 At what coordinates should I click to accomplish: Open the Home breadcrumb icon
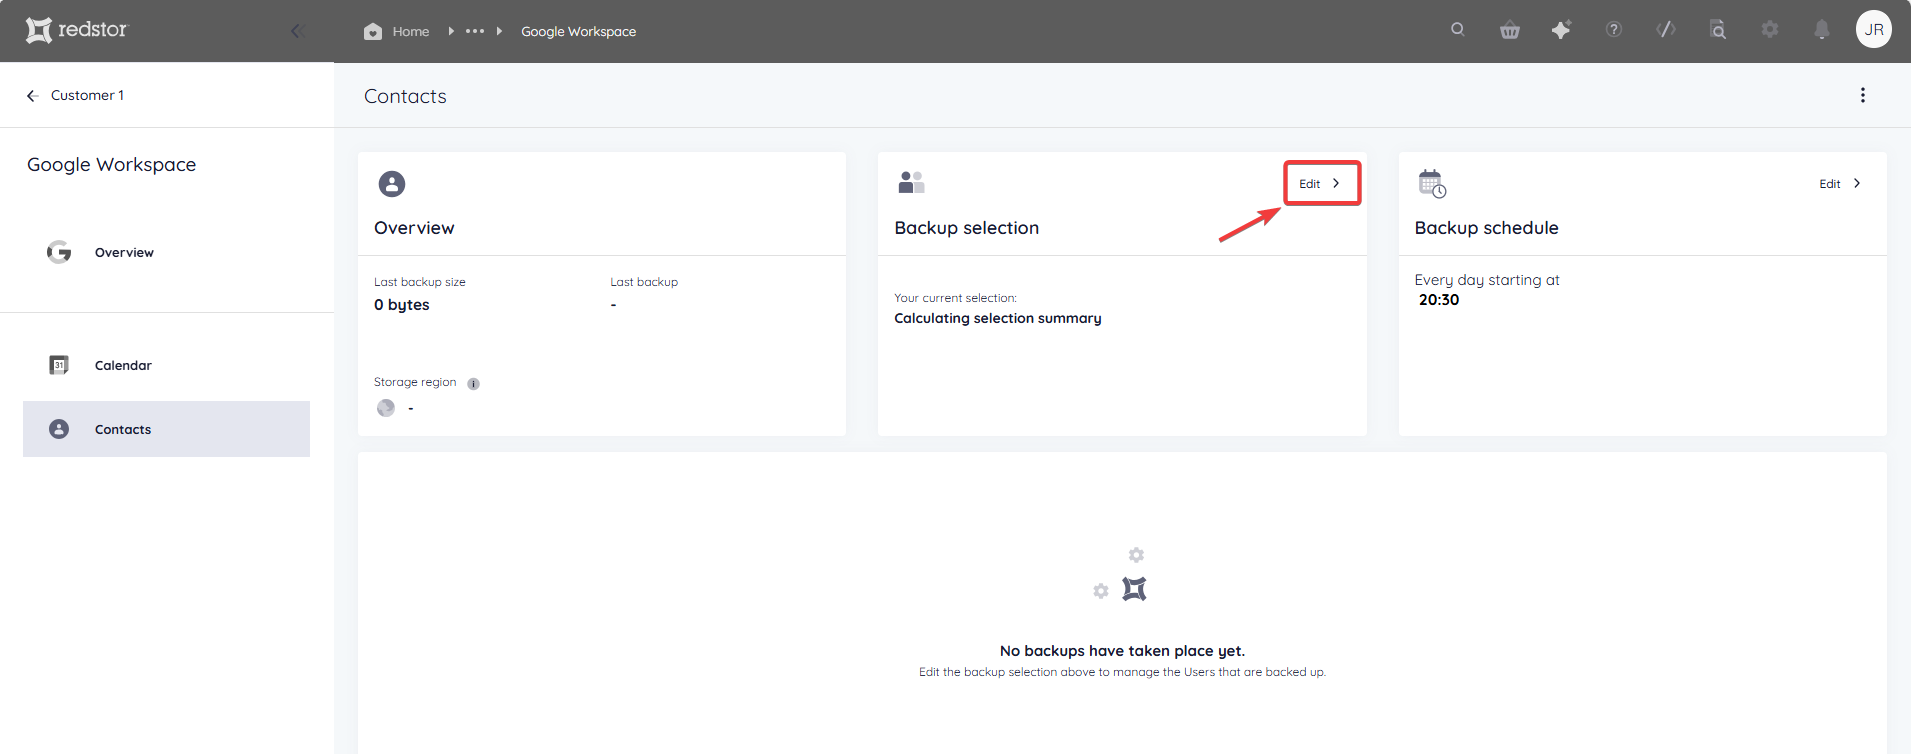point(373,31)
